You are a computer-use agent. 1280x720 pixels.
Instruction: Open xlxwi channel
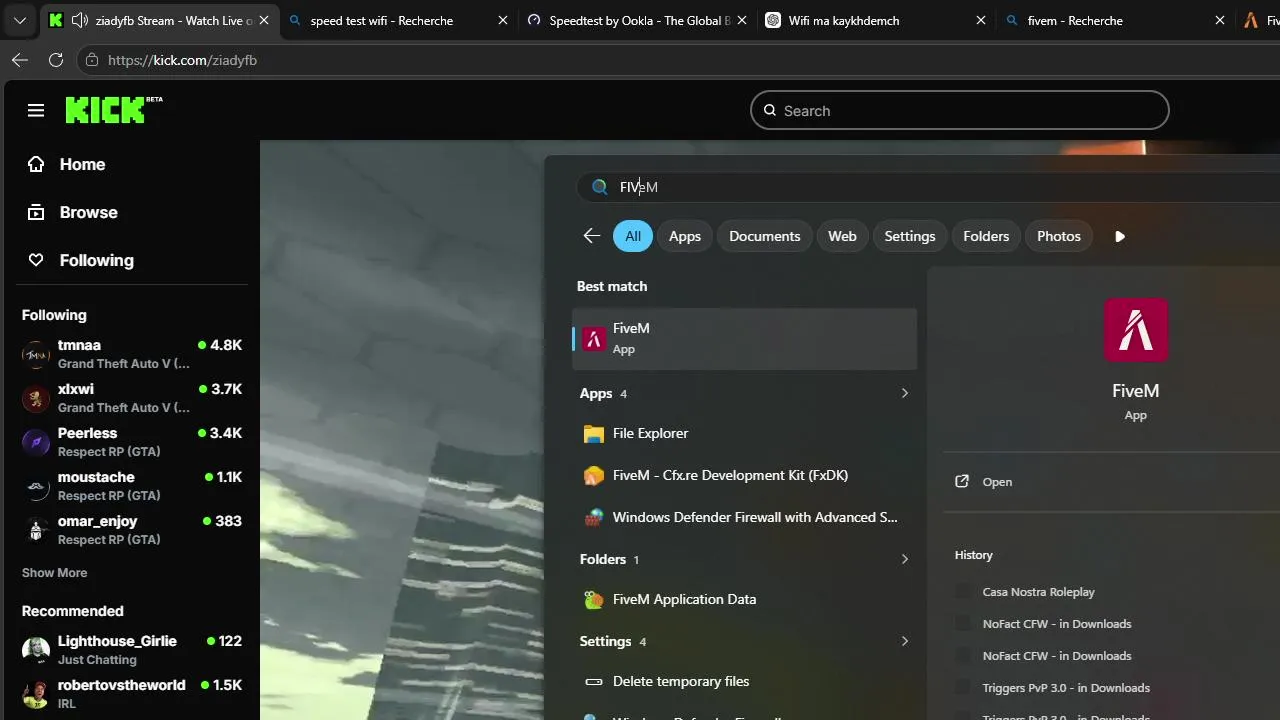[x=132, y=398]
